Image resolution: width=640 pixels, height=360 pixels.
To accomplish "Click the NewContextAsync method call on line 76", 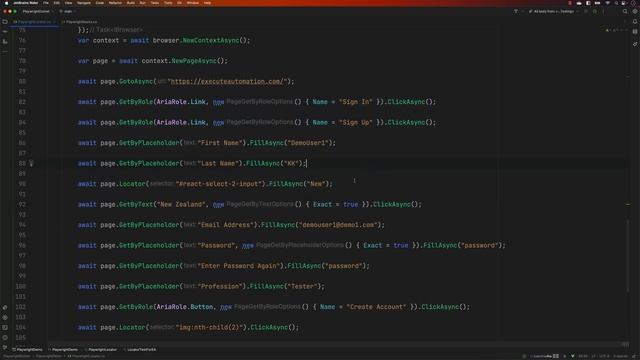I will 211,40.
